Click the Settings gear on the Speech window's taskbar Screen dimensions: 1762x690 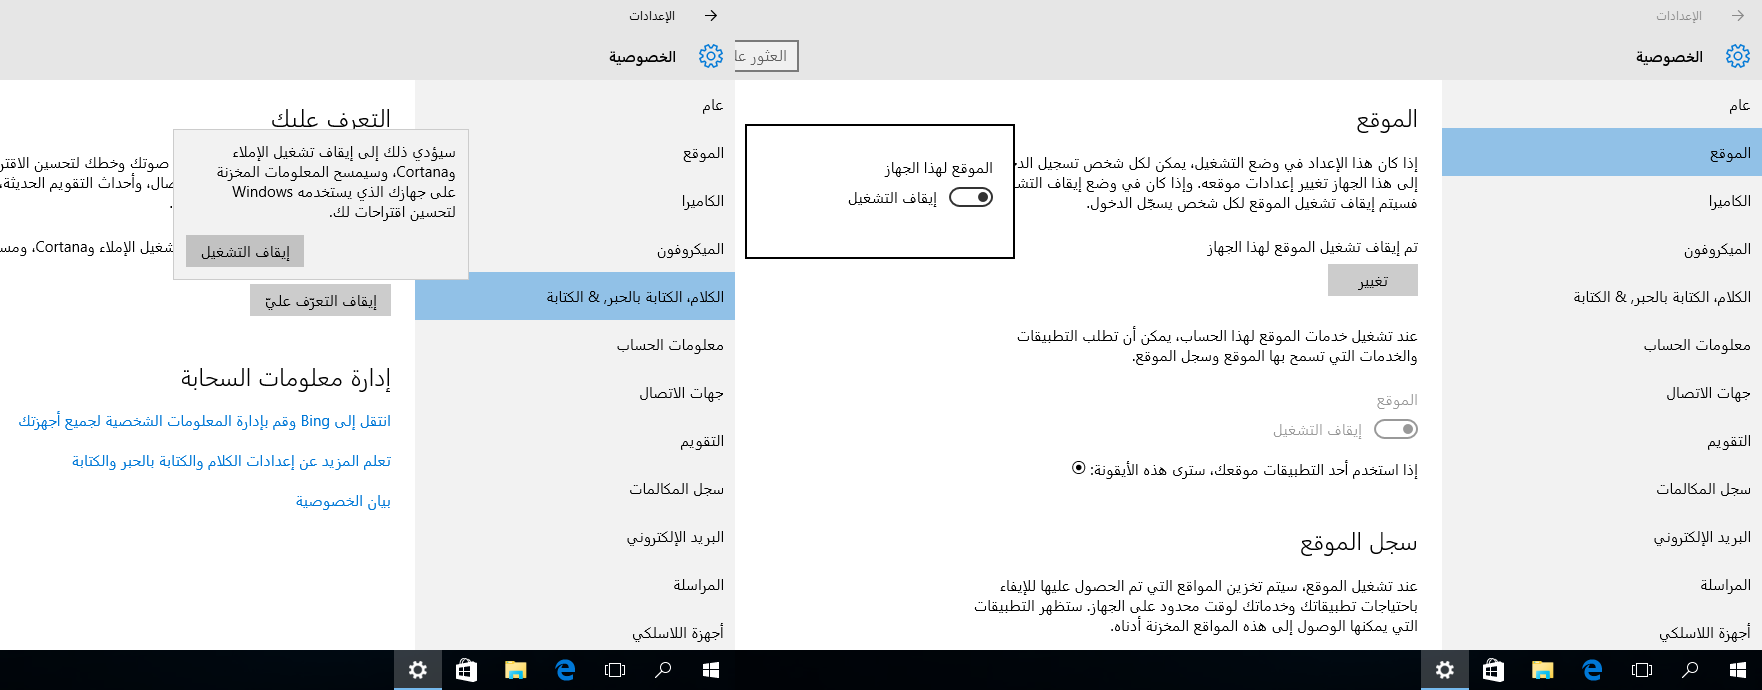(418, 670)
